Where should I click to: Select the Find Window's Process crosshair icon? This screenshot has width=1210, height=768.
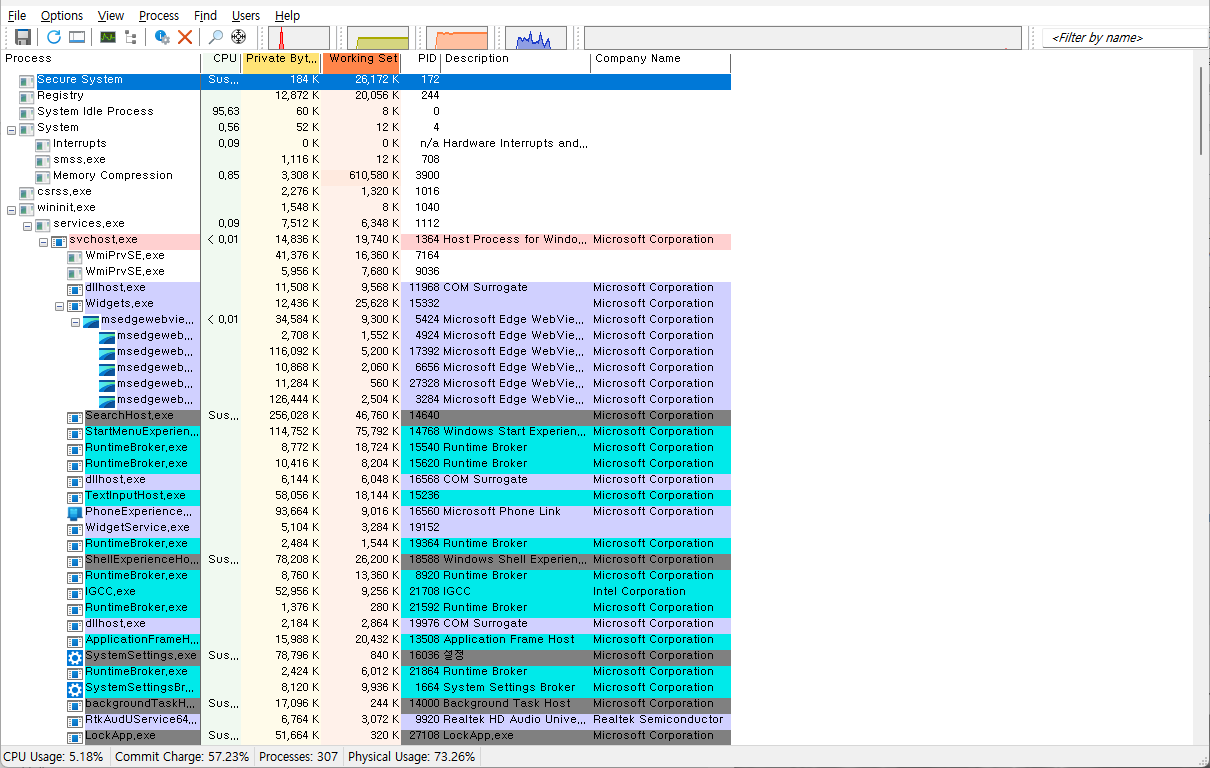tap(238, 37)
